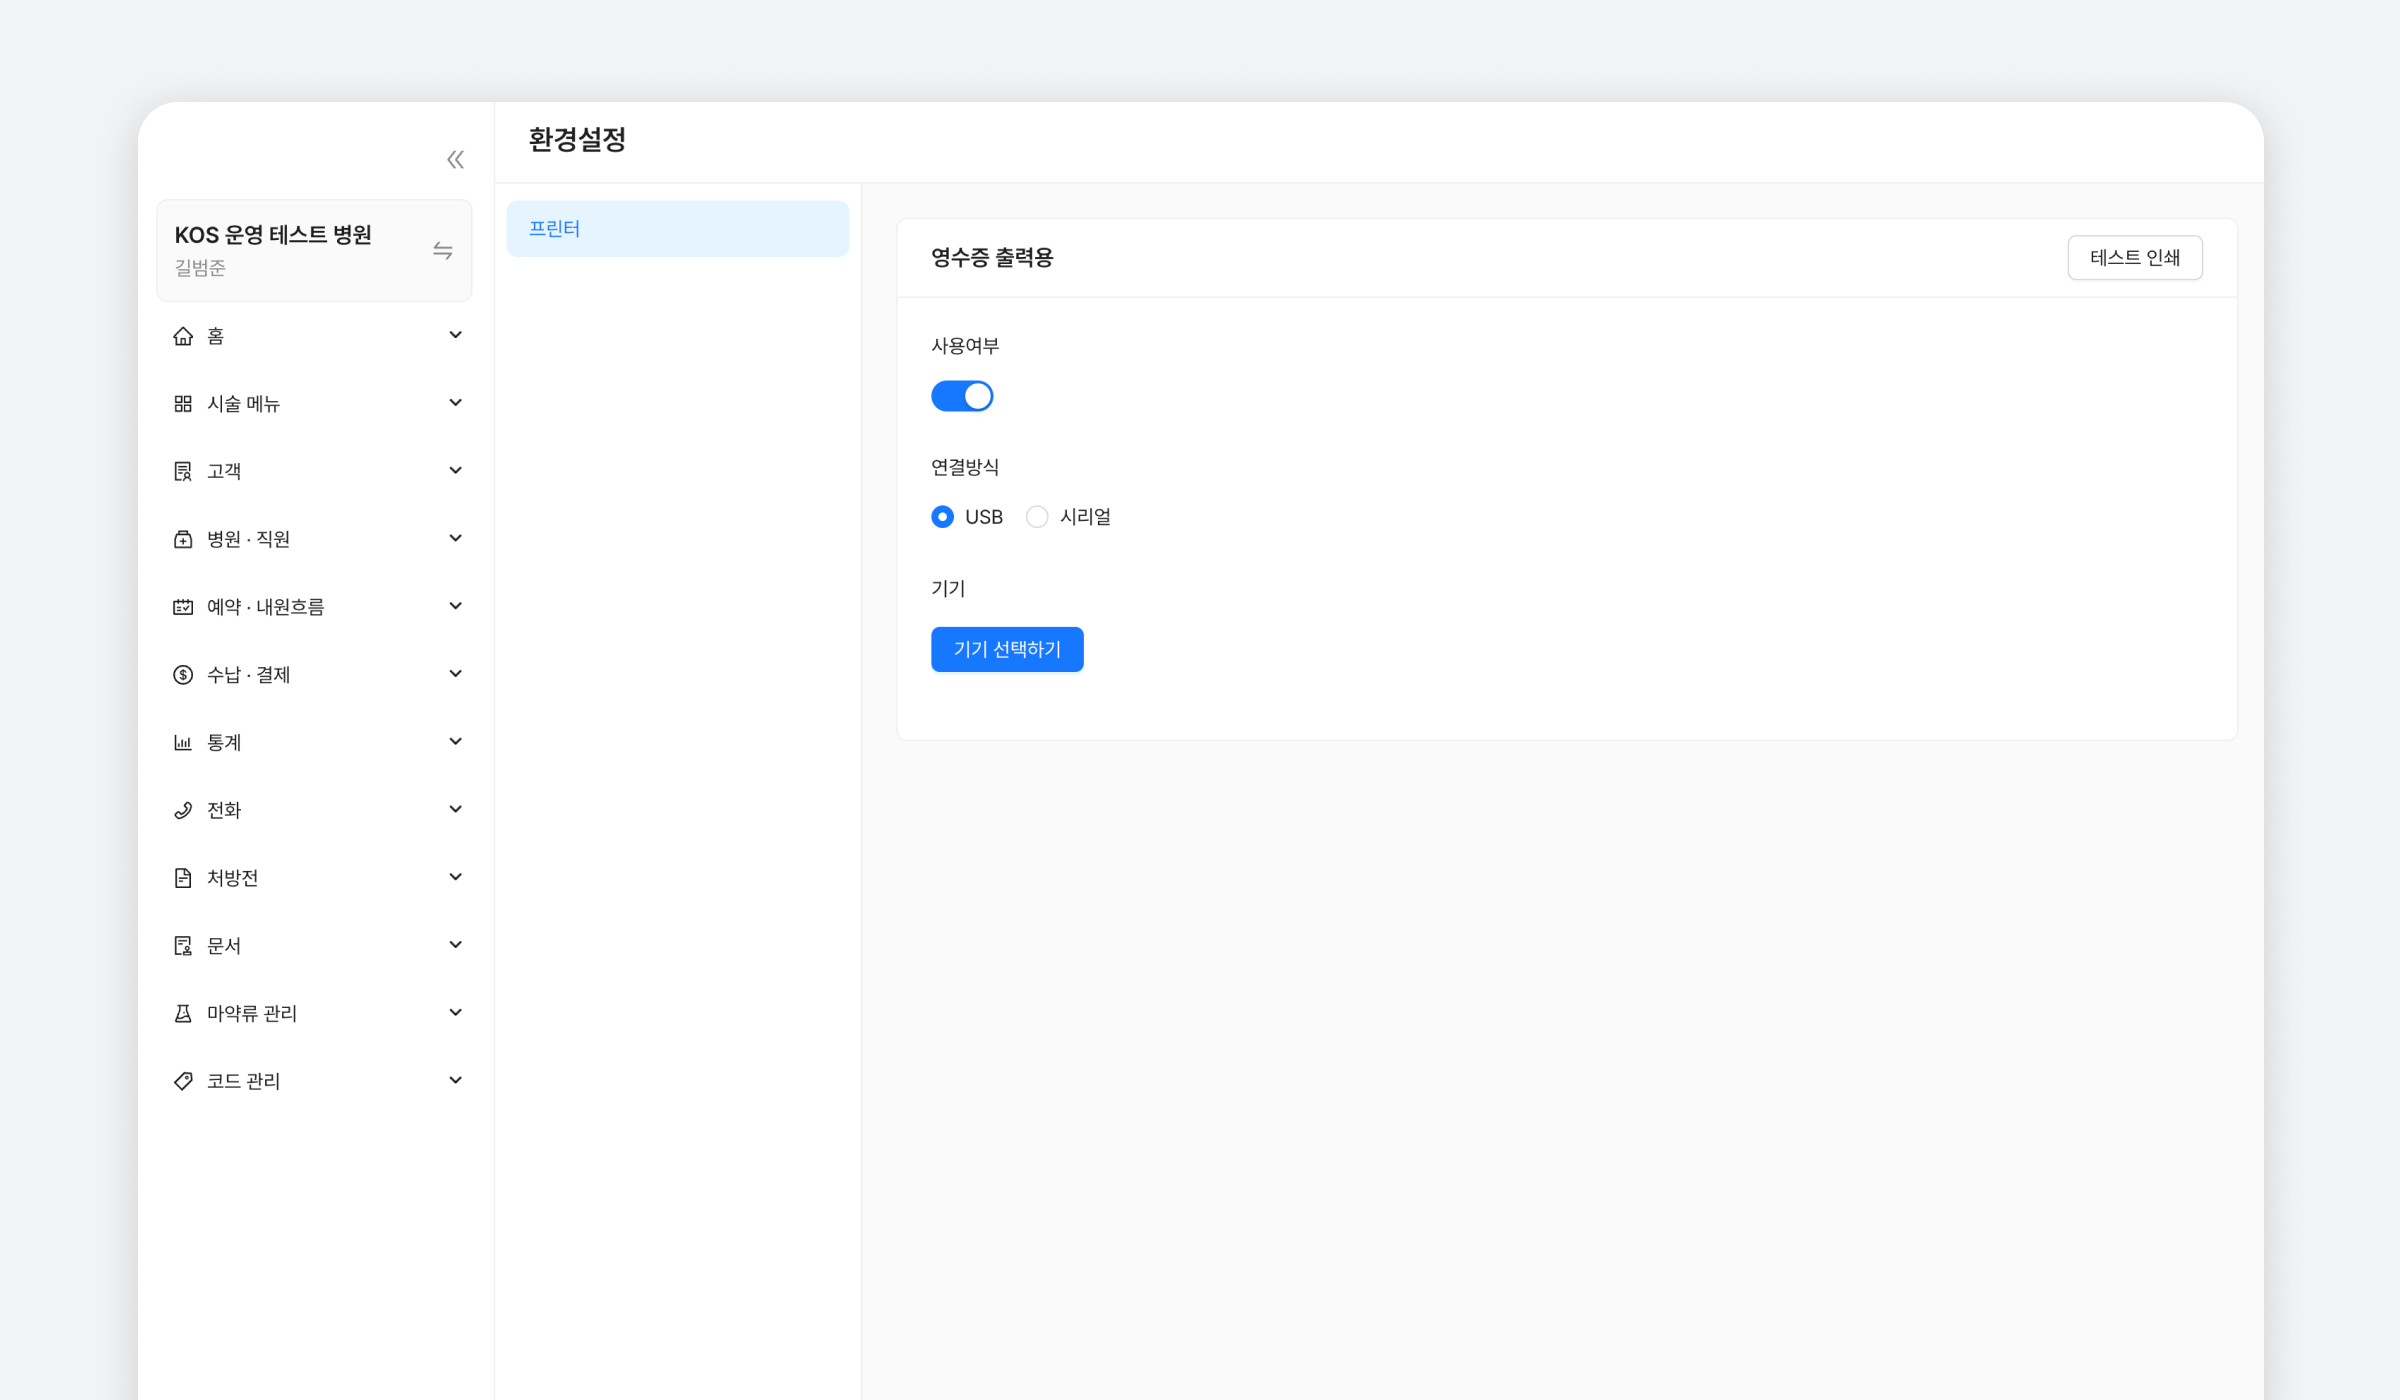Viewport: 2400px width, 1400px height.
Task: Collapse the sidebar with double-chevron icon
Action: coord(455,160)
